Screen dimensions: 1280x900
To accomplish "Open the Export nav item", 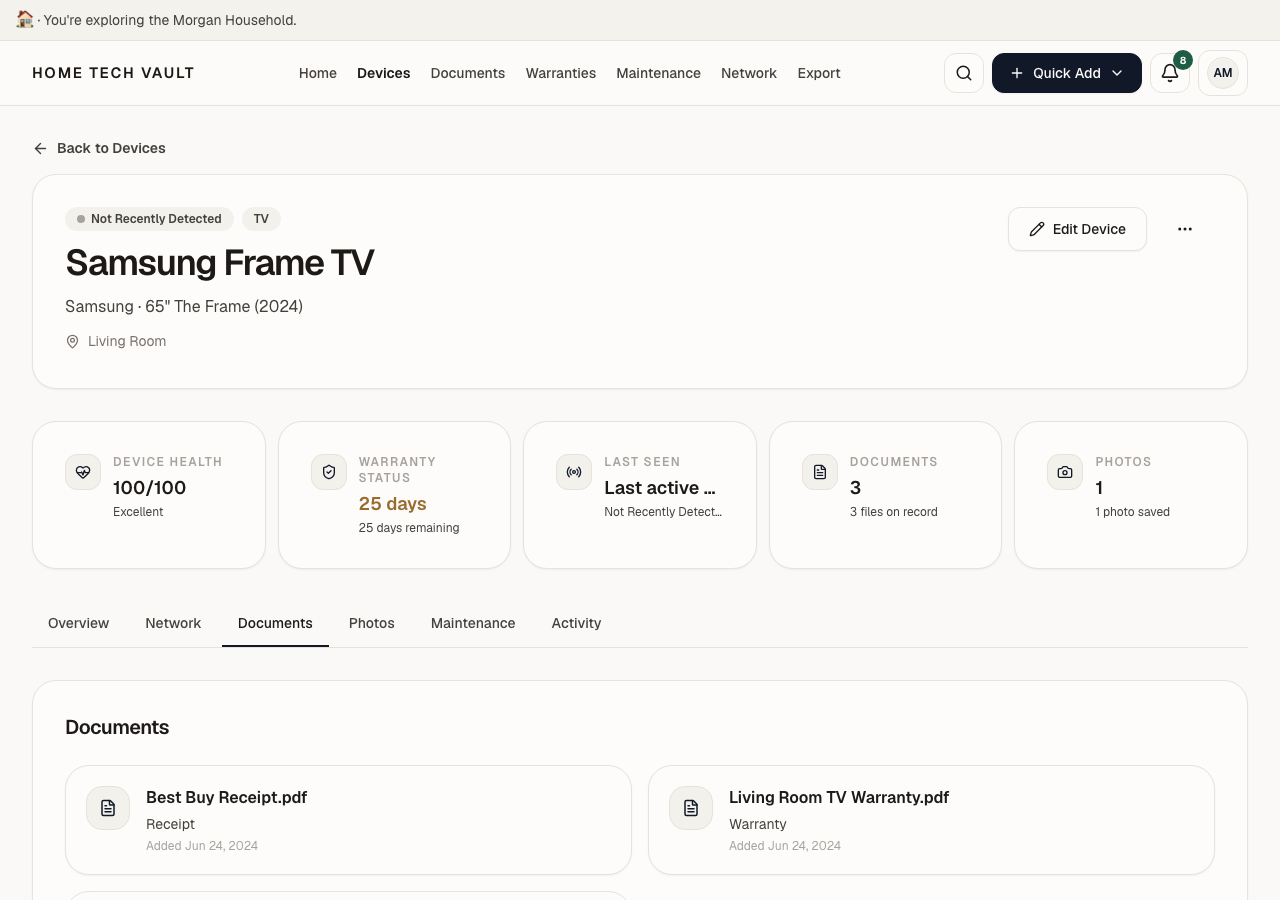I will 819,73.
